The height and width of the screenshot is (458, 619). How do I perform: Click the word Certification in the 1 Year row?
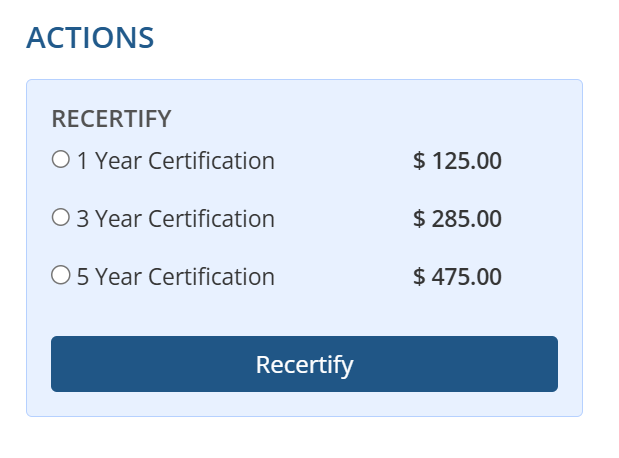[x=211, y=161]
